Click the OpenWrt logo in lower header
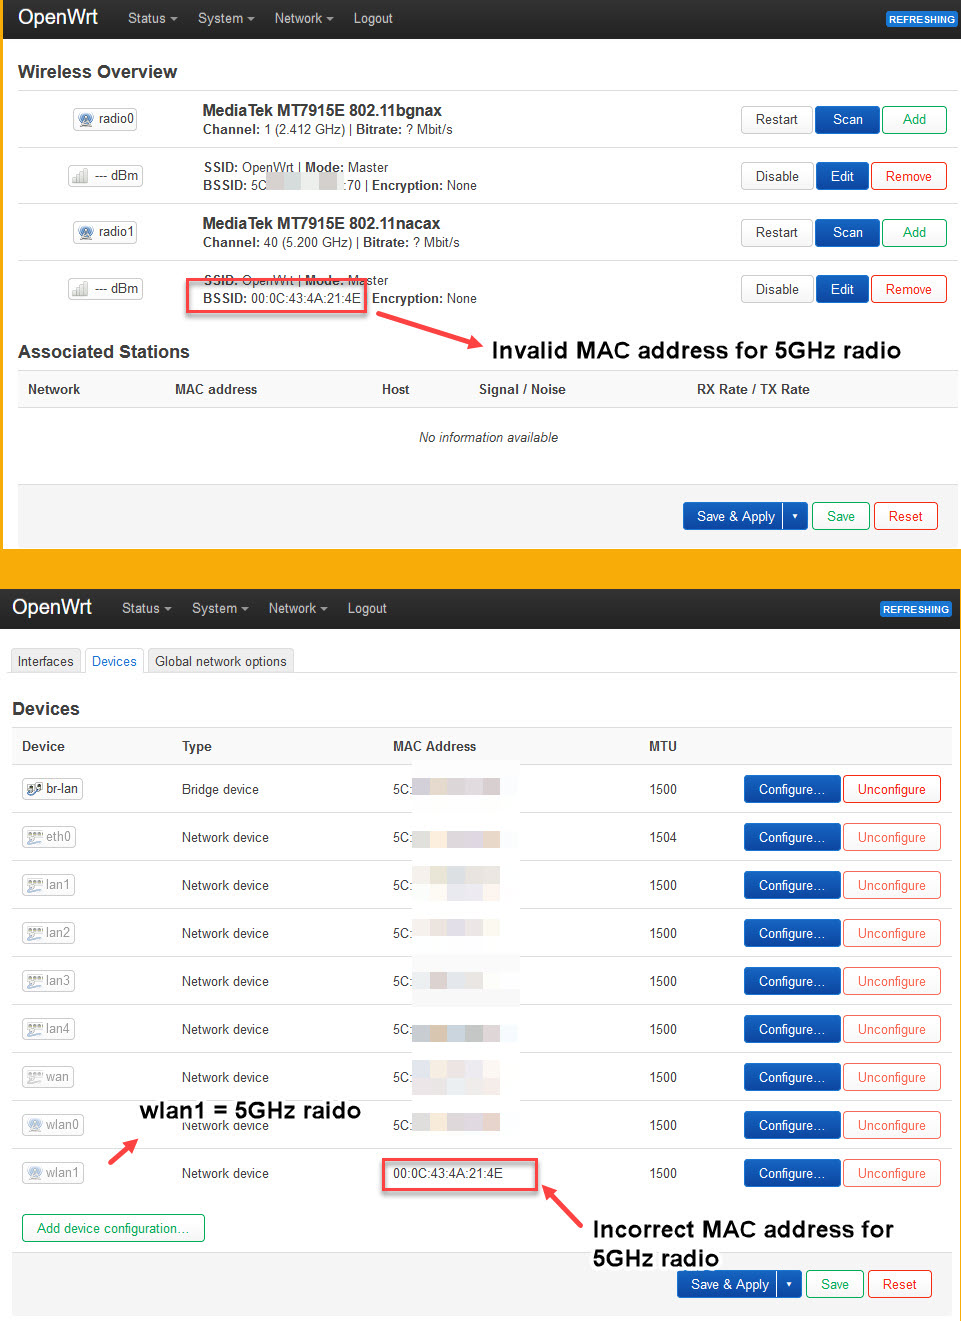 pos(52,607)
